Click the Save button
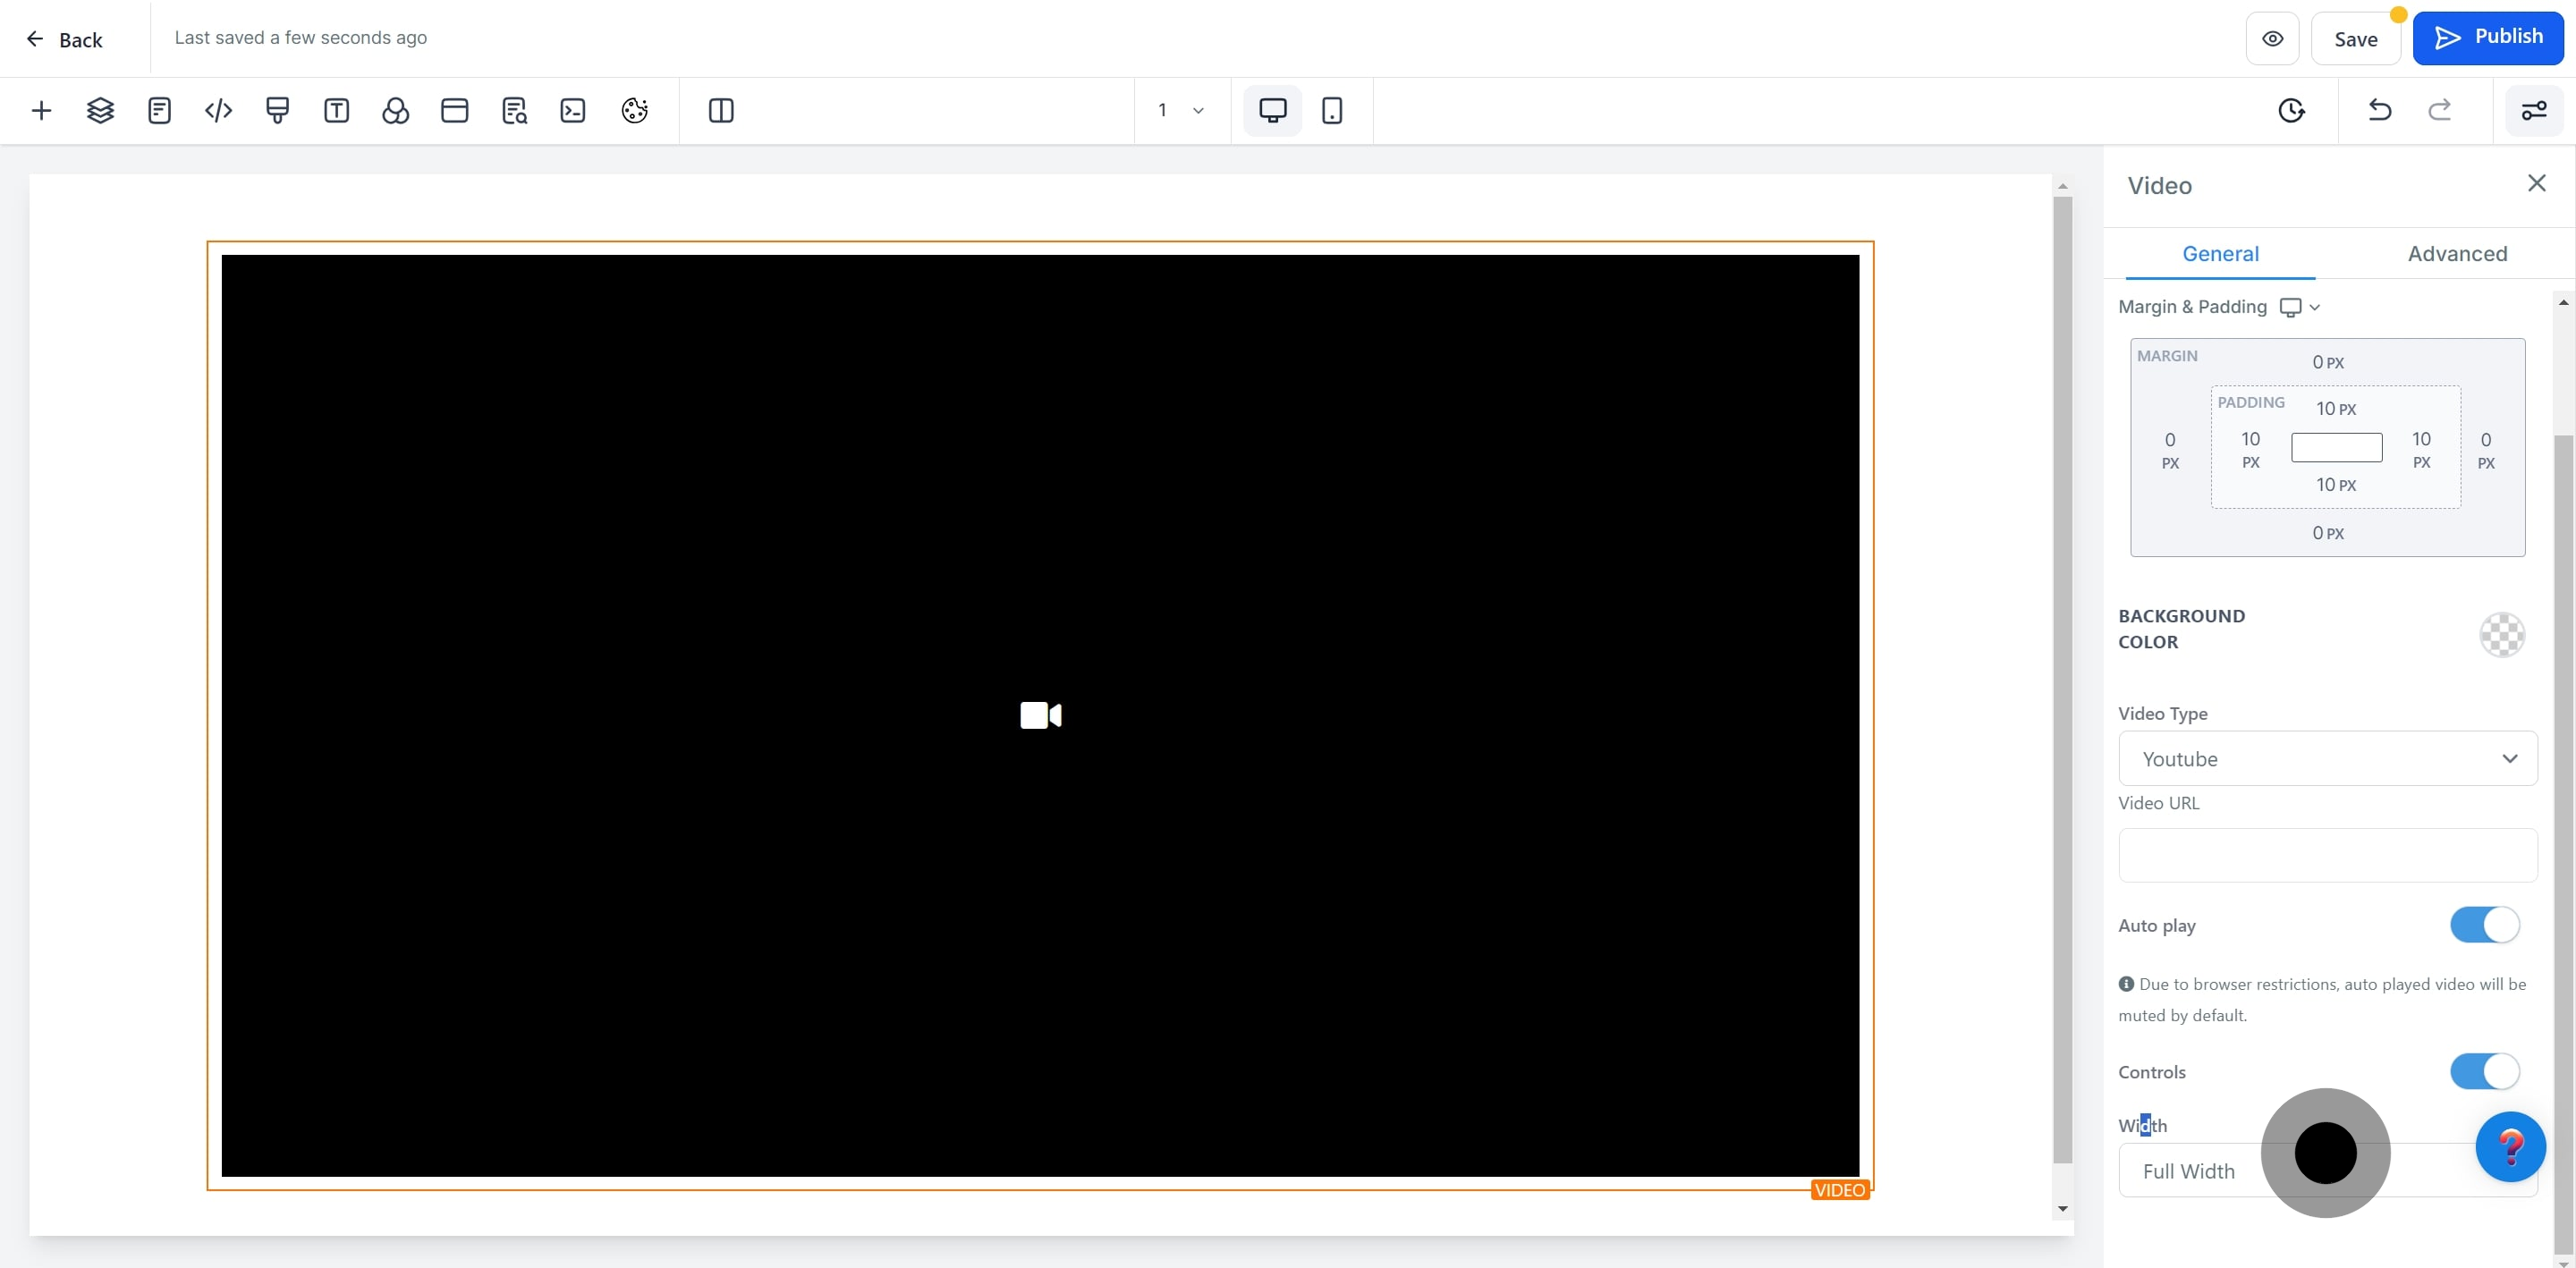Image resolution: width=2576 pixels, height=1268 pixels. 2355,39
